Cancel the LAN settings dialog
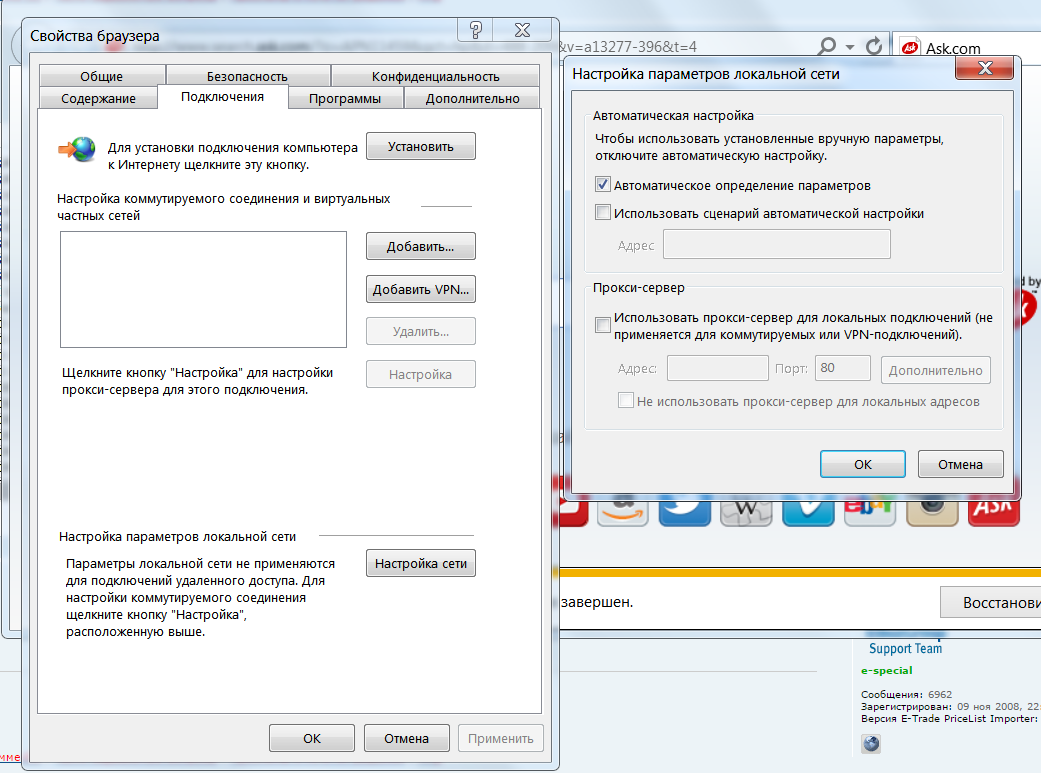This screenshot has width=1041, height=773. click(x=960, y=464)
